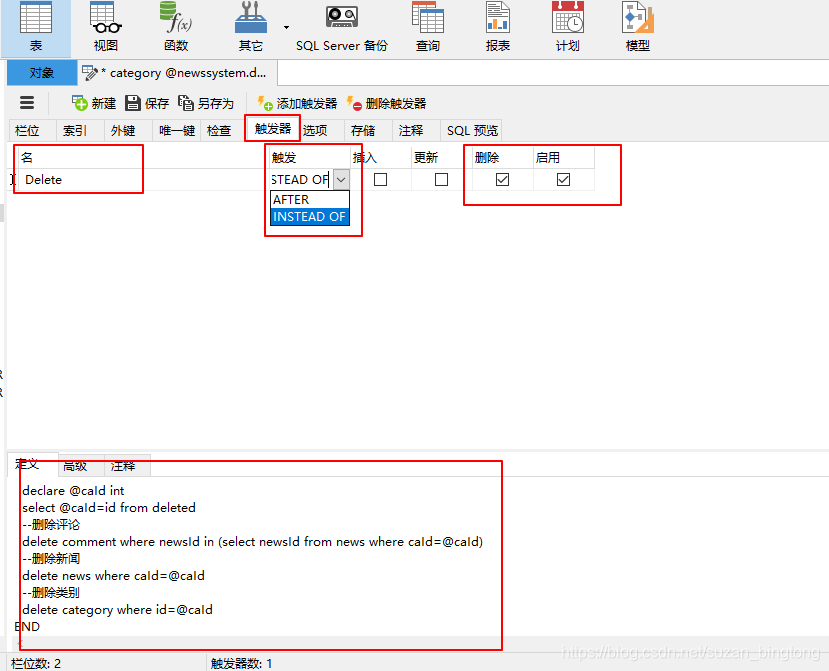Uncheck the 启用 checkbox

tap(564, 180)
